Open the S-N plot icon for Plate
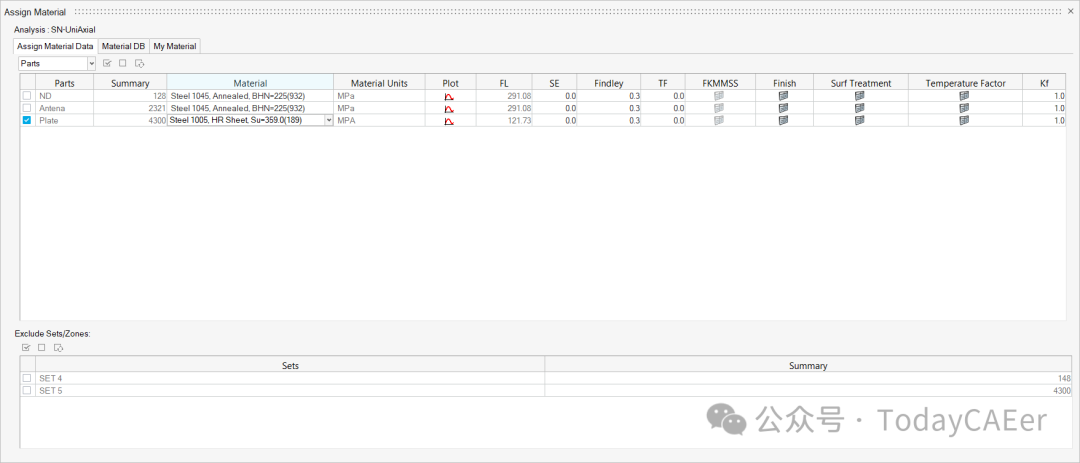1080x463 pixels. (x=449, y=121)
